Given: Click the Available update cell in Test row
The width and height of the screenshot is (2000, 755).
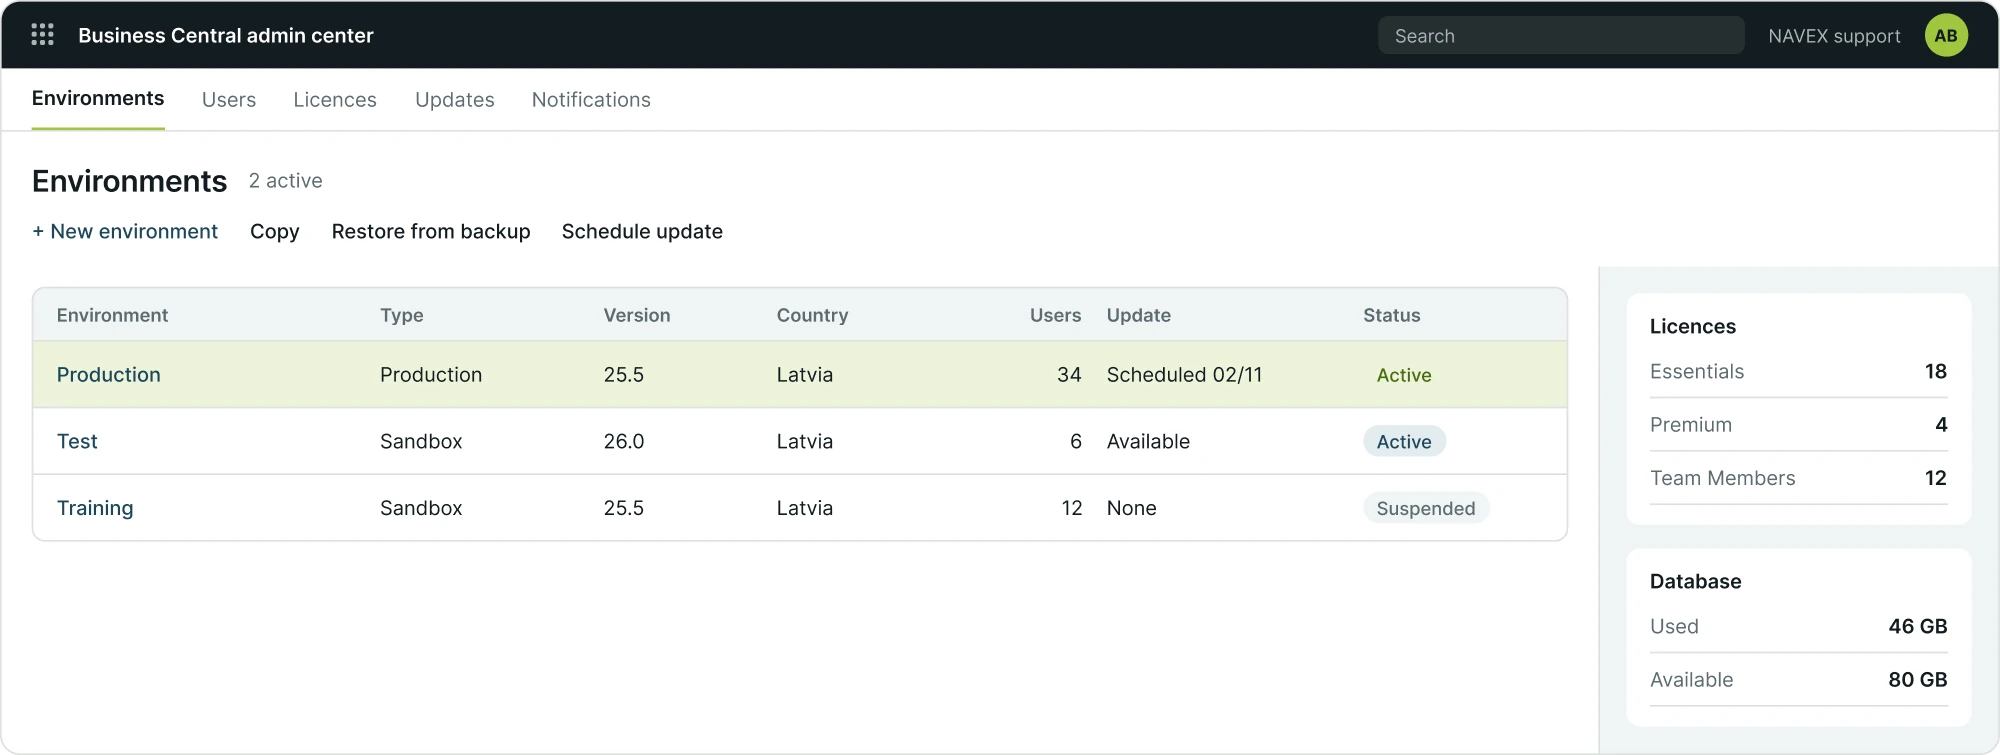Looking at the screenshot, I should [1148, 441].
